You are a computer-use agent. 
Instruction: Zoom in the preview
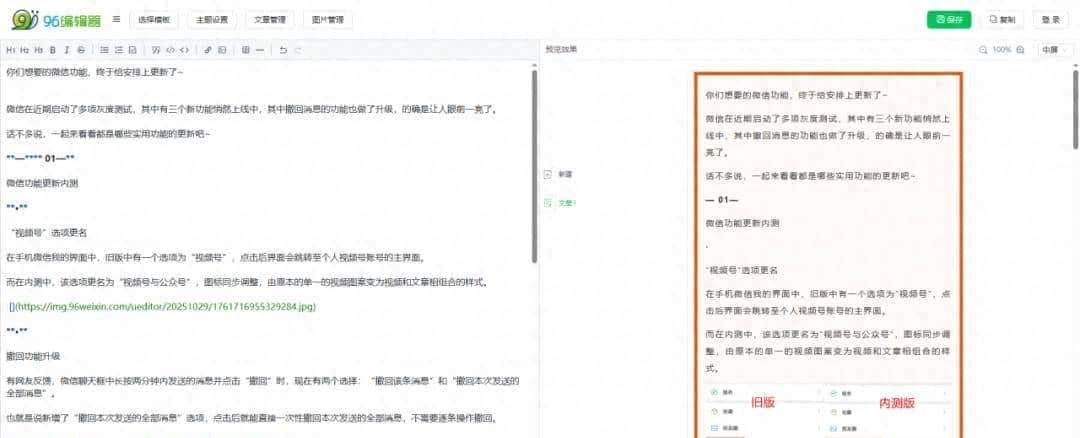coord(1020,50)
